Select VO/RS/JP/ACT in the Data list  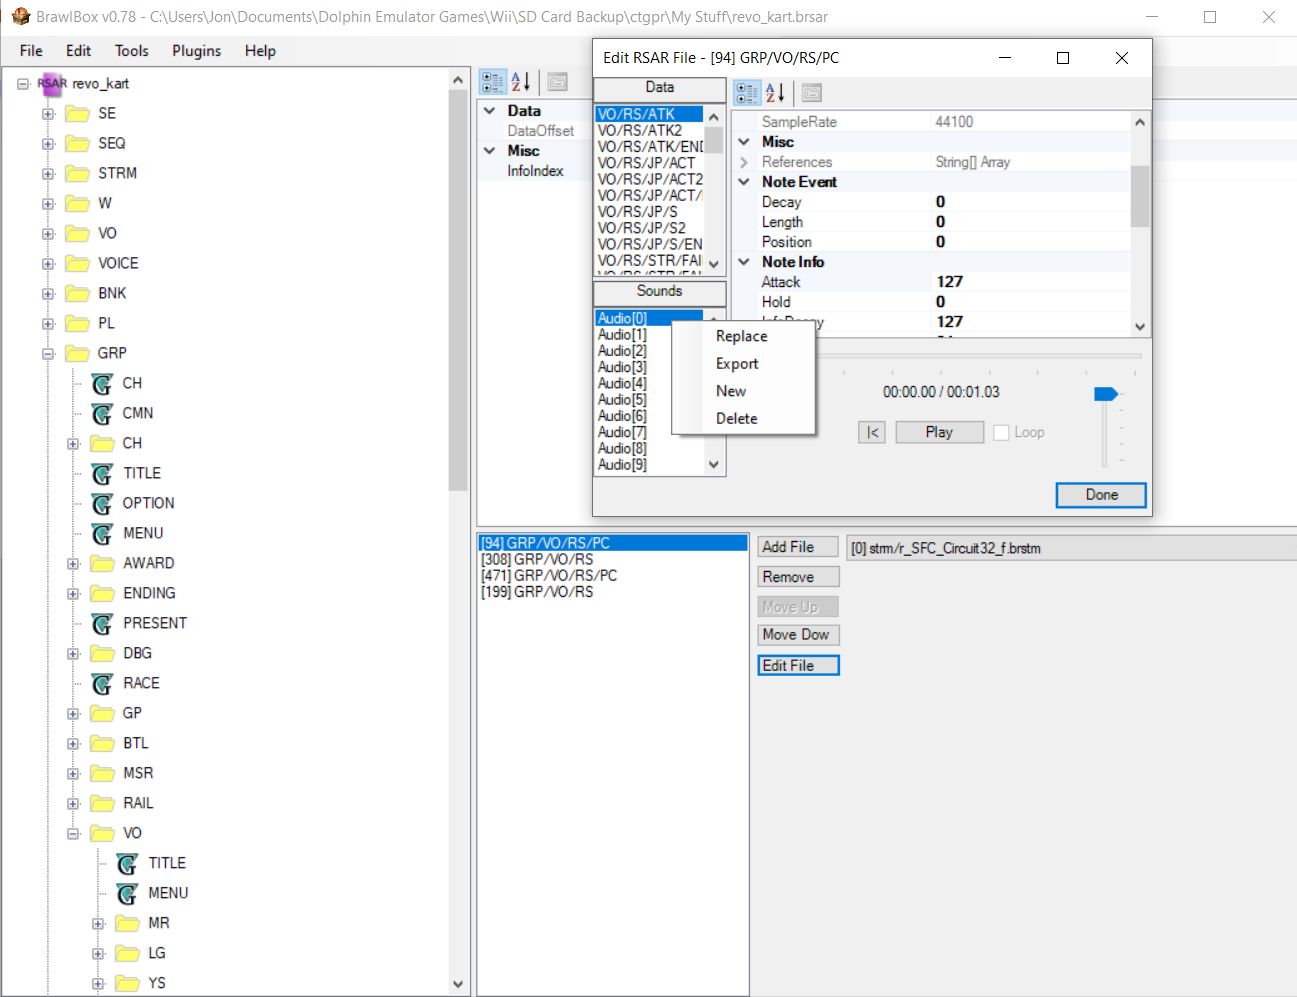650,163
